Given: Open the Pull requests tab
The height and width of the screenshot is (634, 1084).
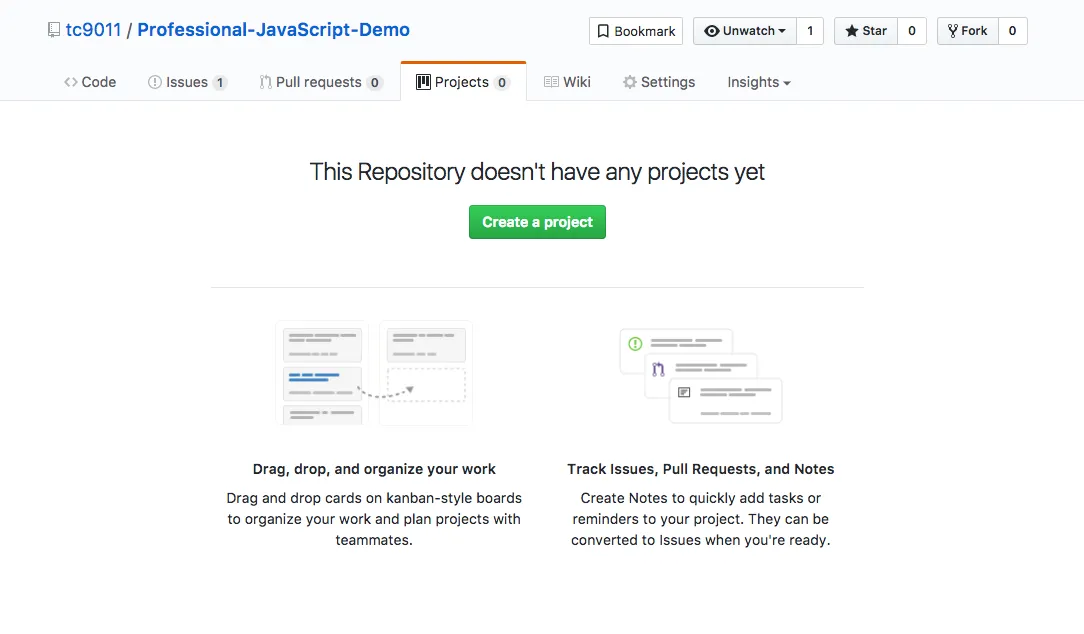Looking at the screenshot, I should [x=320, y=82].
